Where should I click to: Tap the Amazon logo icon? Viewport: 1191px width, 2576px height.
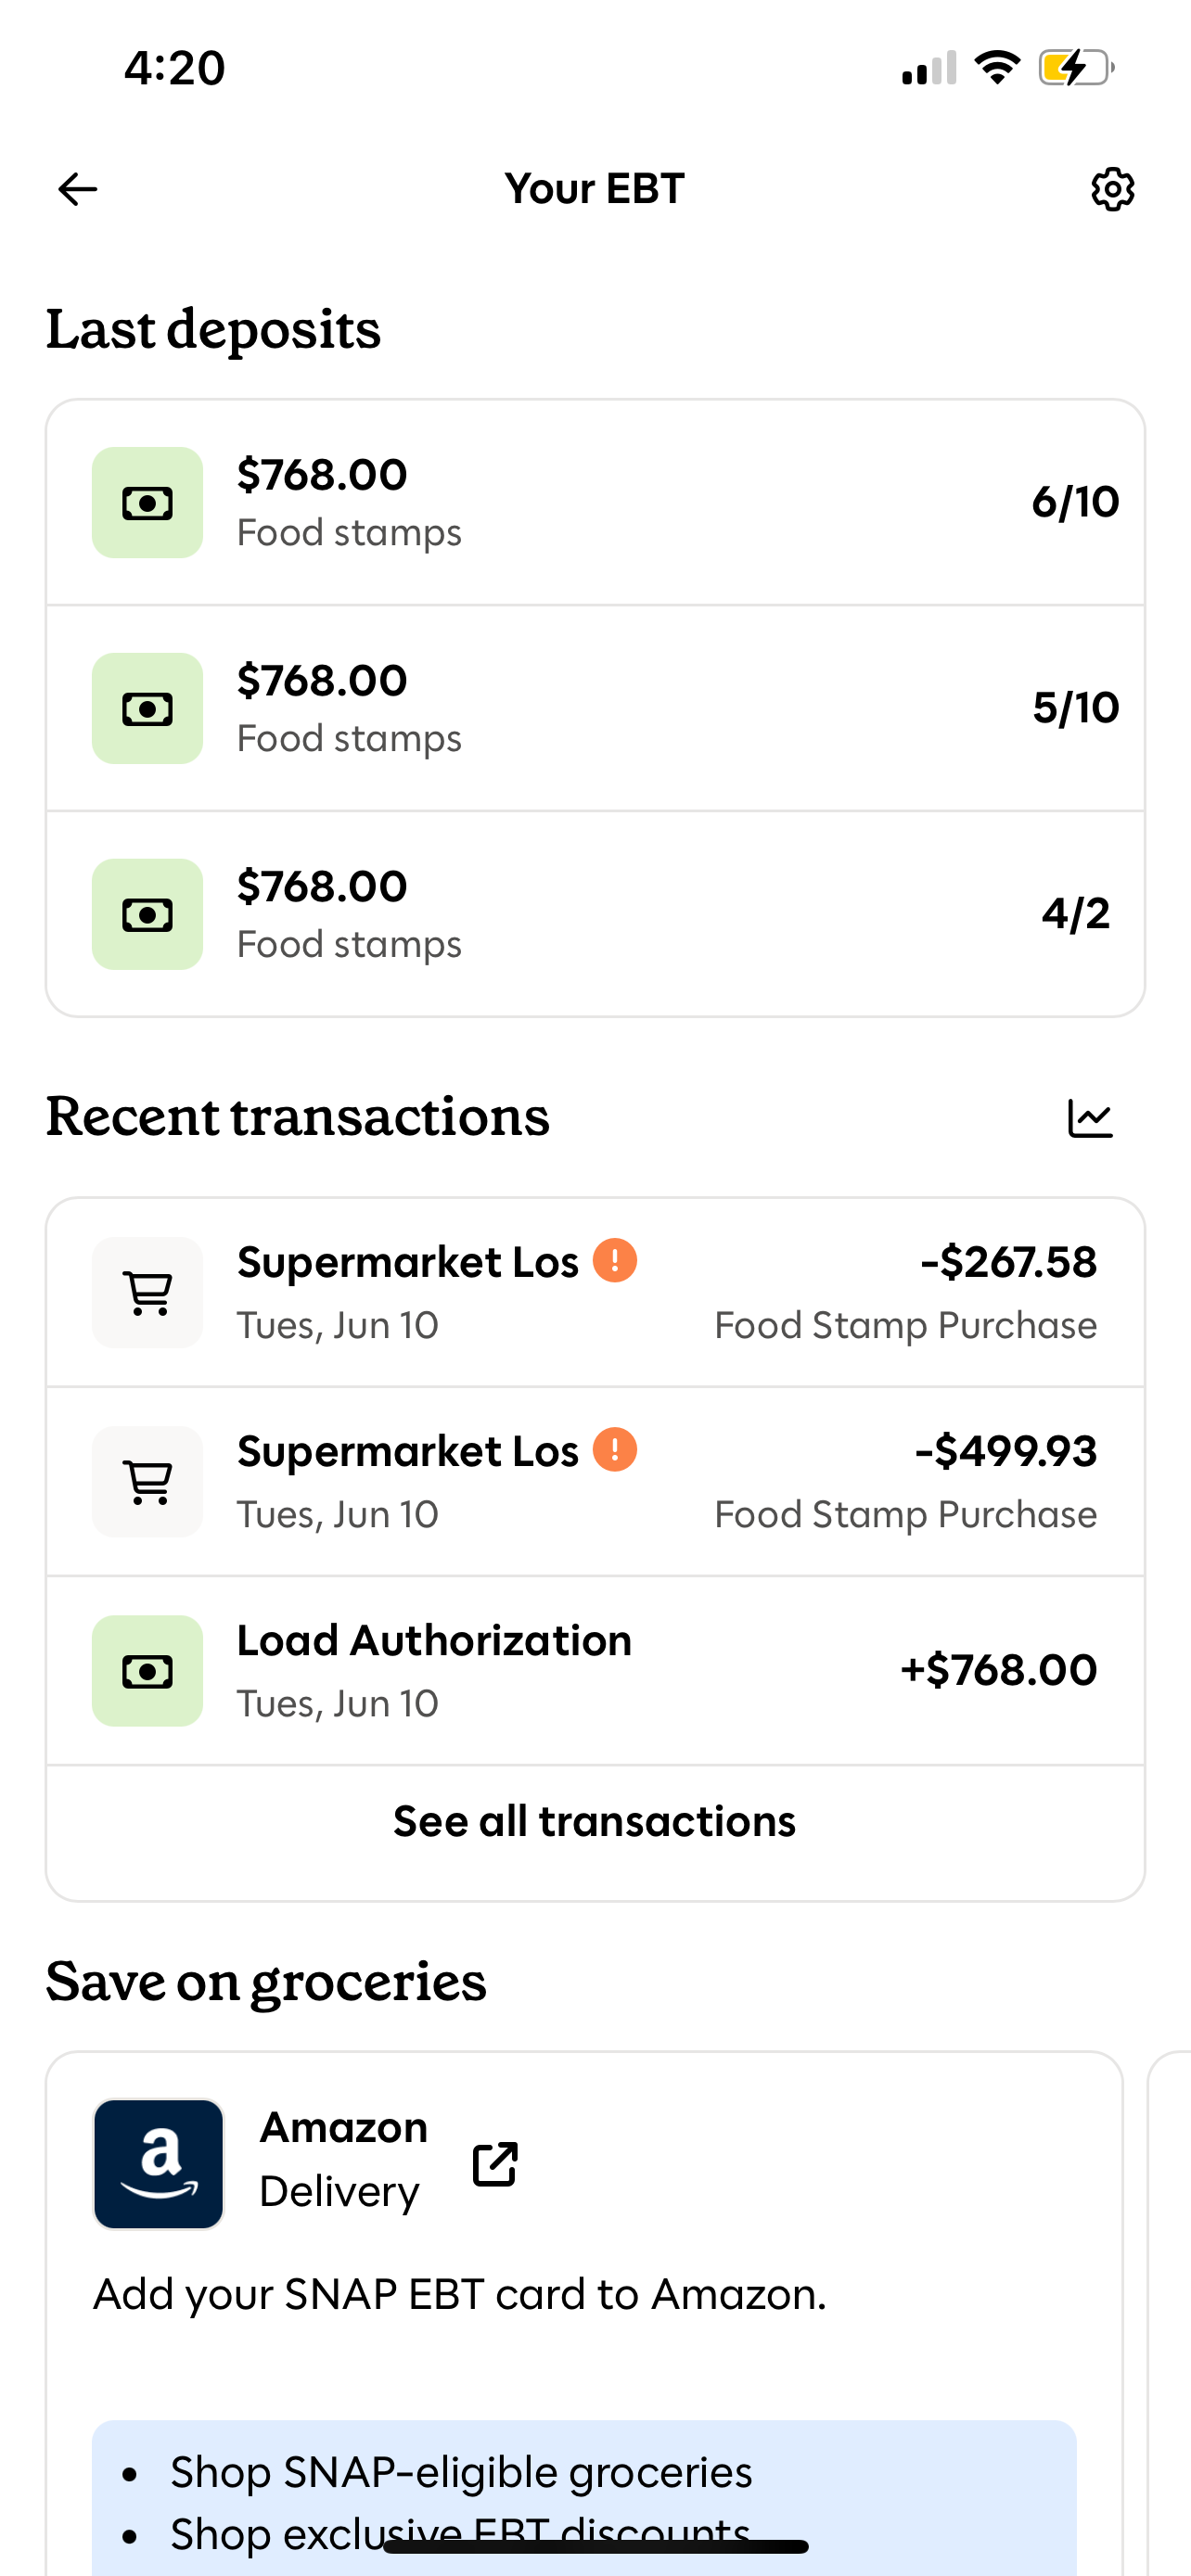158,2164
